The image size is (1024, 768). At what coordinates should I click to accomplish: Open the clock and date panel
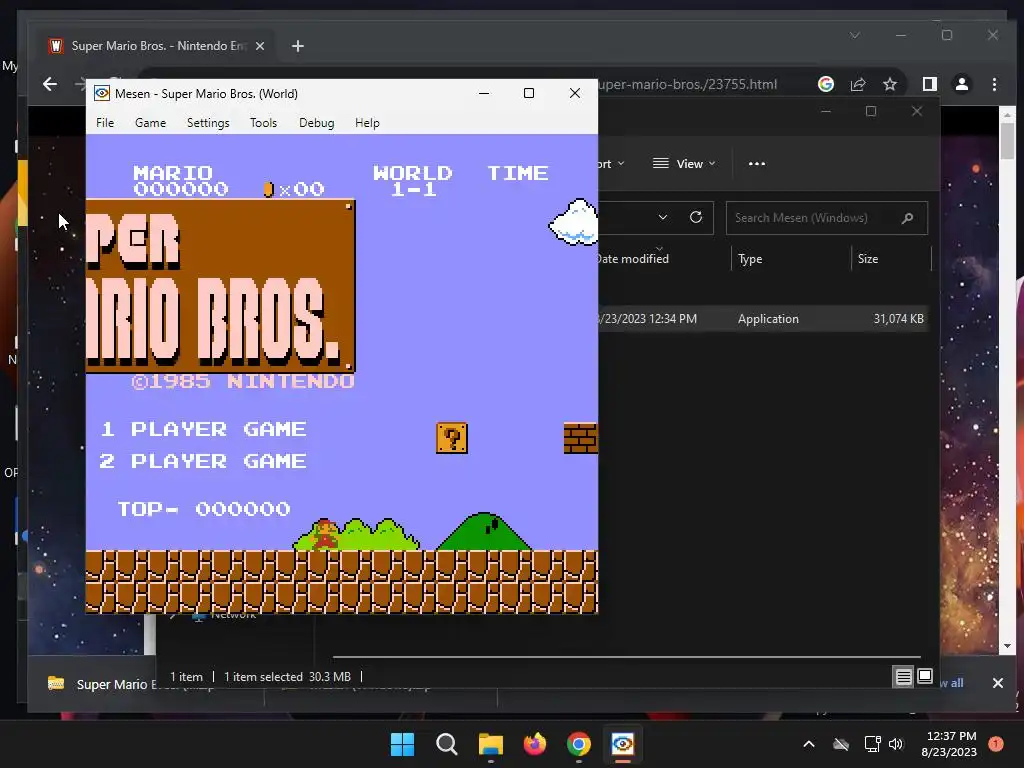(950, 744)
